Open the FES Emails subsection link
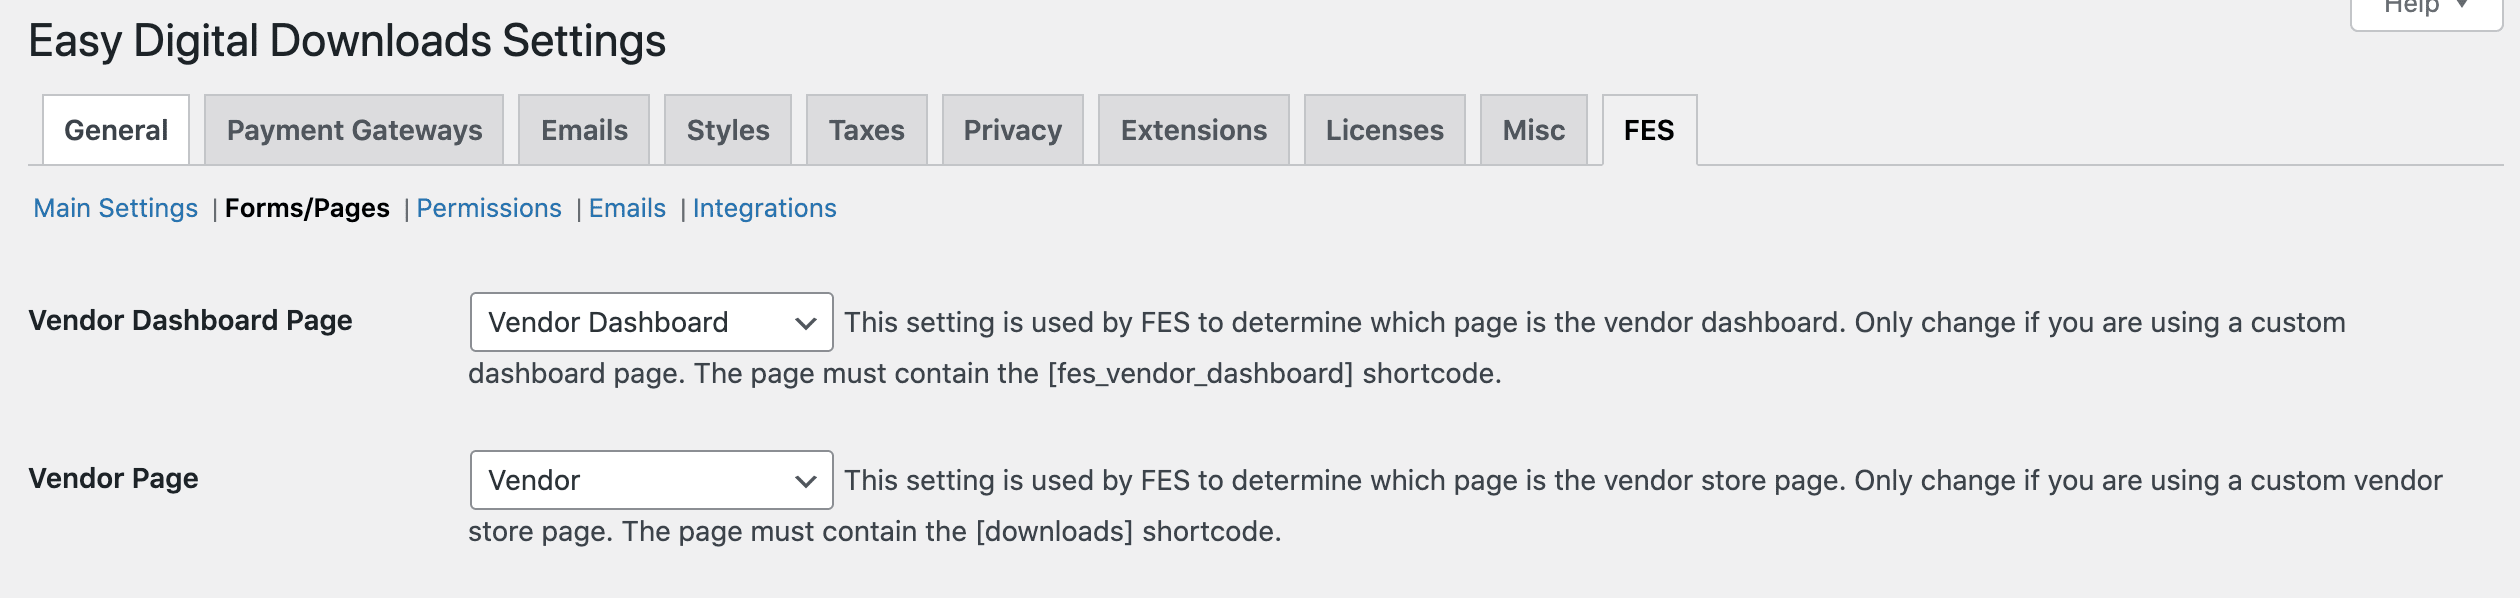Viewport: 2520px width, 598px height. [627, 208]
